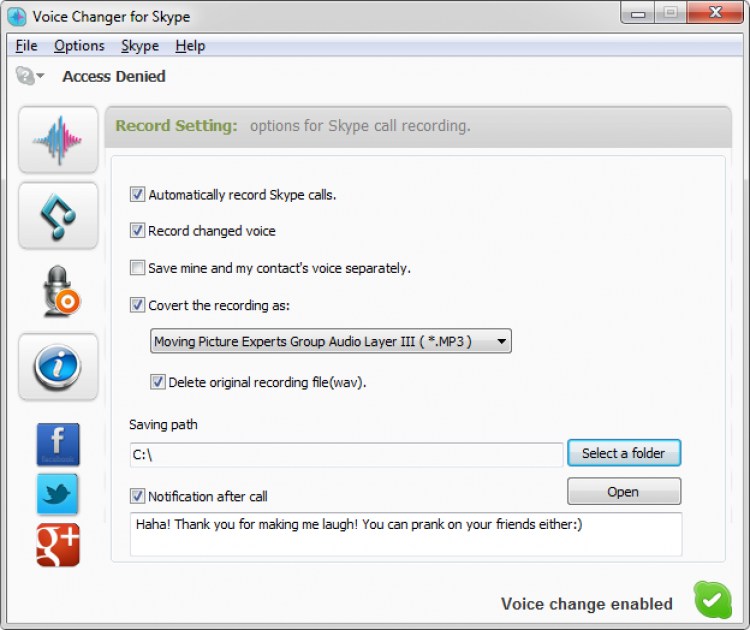Toggle the Record changed voice checkbox
This screenshot has width=750, height=630.
pos(137,231)
